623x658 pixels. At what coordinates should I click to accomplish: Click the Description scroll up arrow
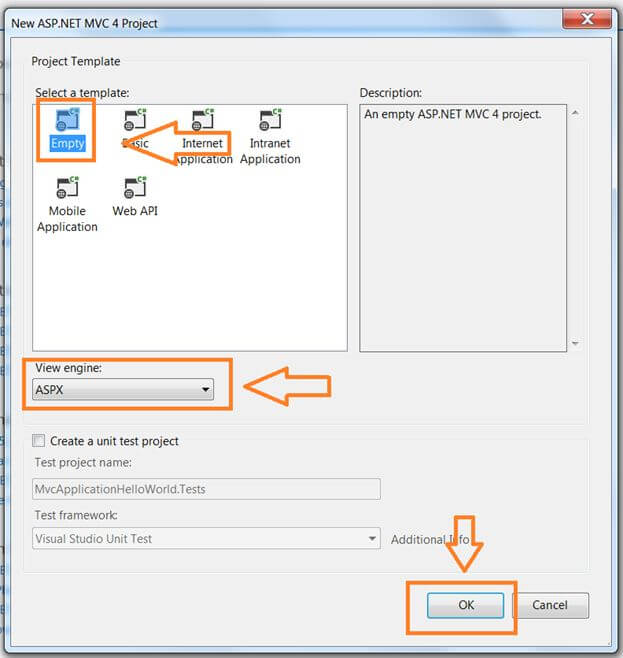point(575,112)
